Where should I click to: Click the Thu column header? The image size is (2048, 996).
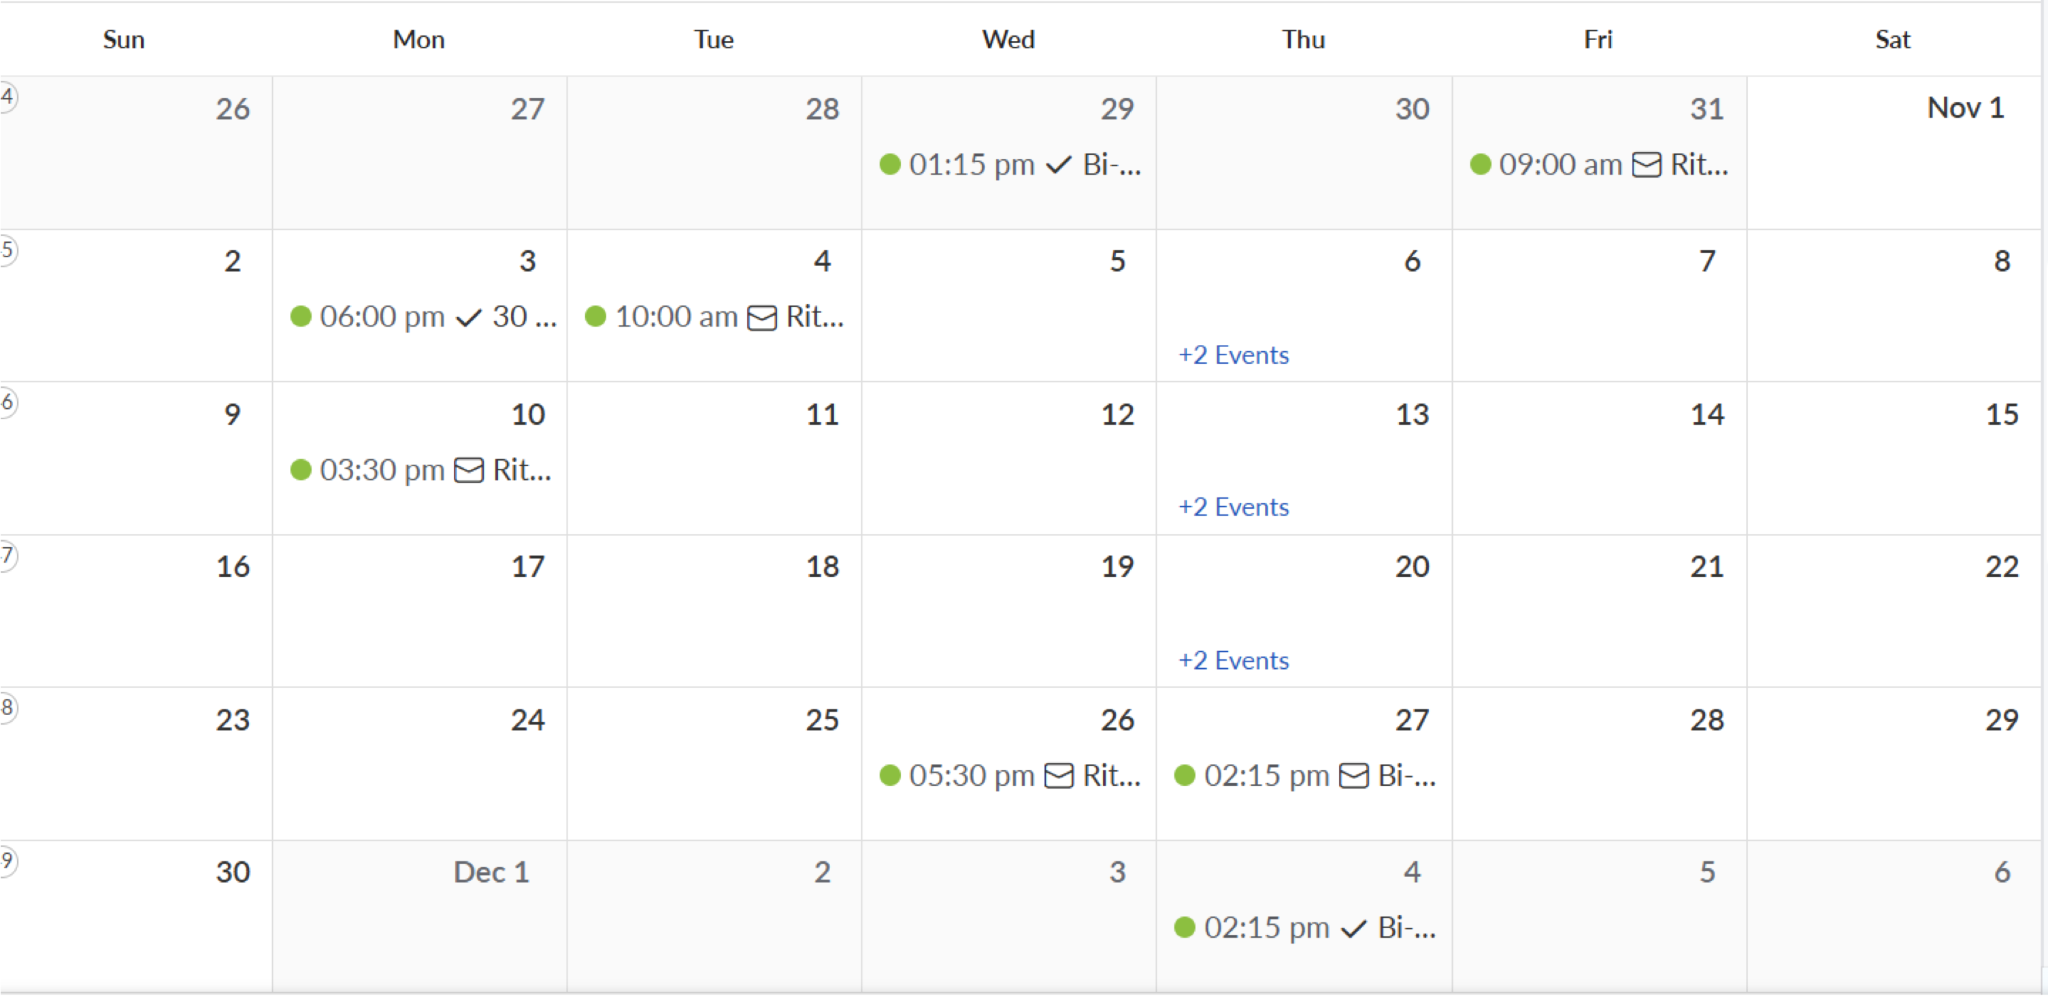tap(1303, 39)
